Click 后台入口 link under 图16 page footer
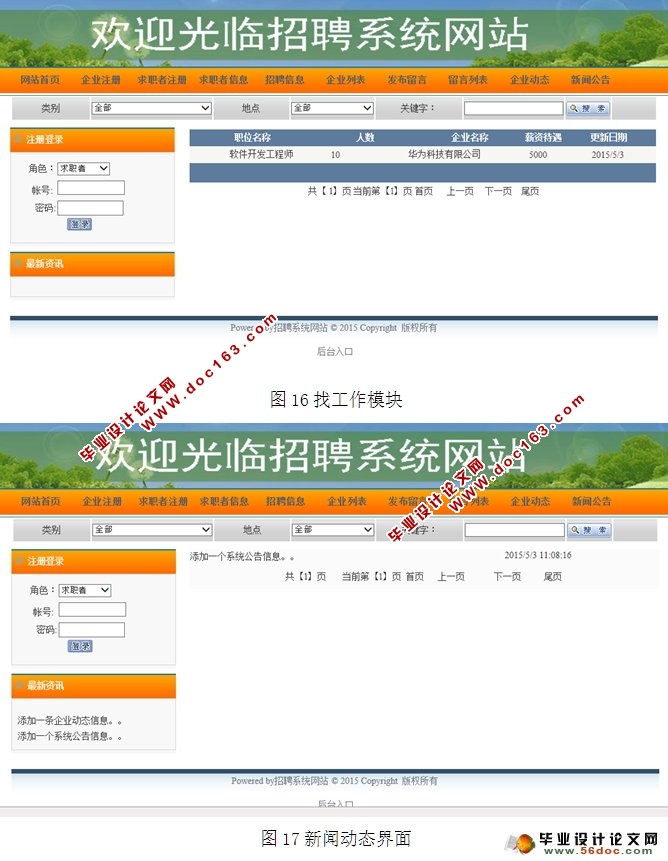Image resolution: width=668 pixels, height=861 pixels. tap(335, 351)
